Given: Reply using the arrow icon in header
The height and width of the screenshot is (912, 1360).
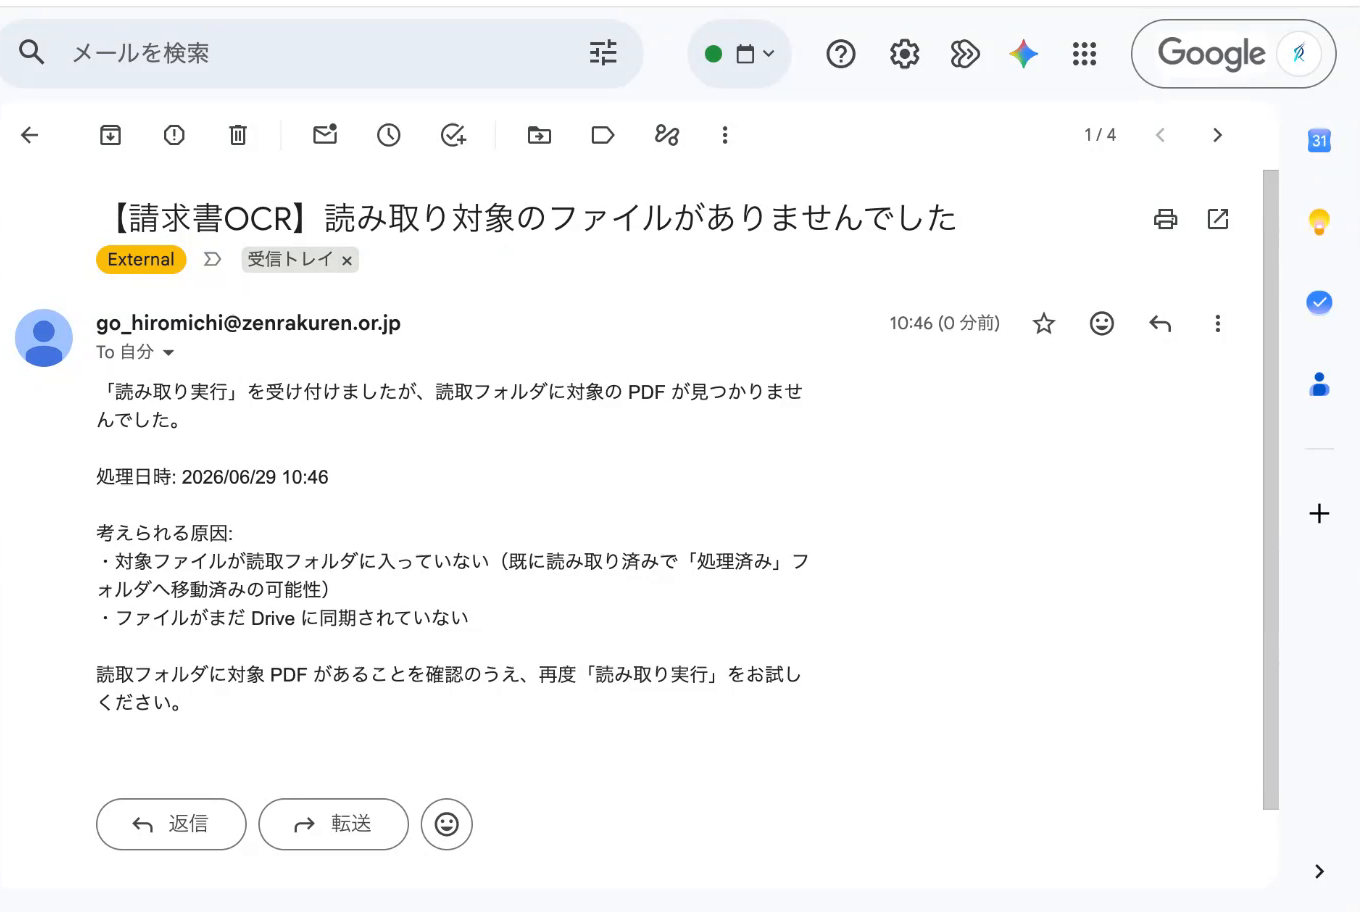Looking at the screenshot, I should point(1160,323).
